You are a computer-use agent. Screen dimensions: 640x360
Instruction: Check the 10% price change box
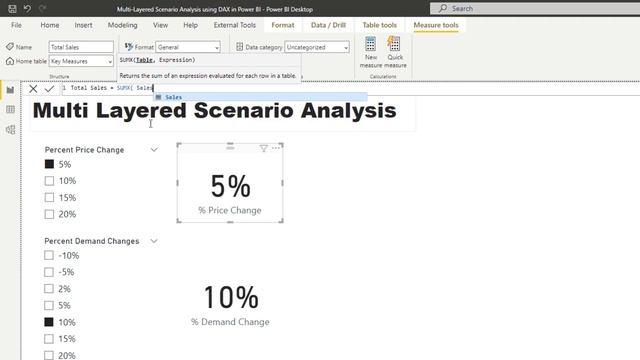[x=49, y=181]
